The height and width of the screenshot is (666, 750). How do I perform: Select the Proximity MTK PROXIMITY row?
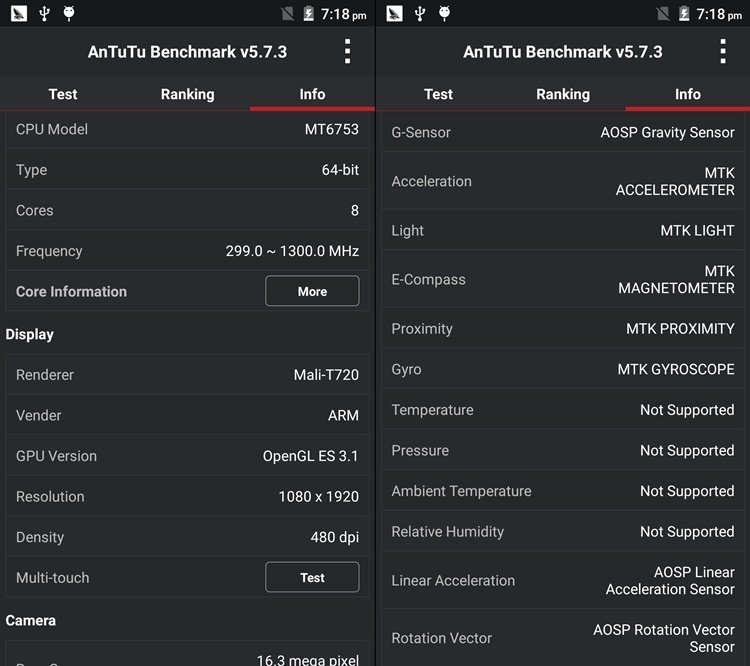(x=562, y=329)
